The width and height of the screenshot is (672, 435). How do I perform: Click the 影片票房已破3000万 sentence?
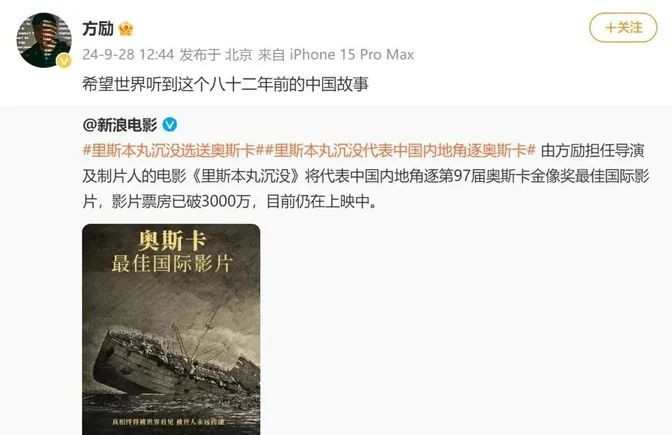(181, 201)
